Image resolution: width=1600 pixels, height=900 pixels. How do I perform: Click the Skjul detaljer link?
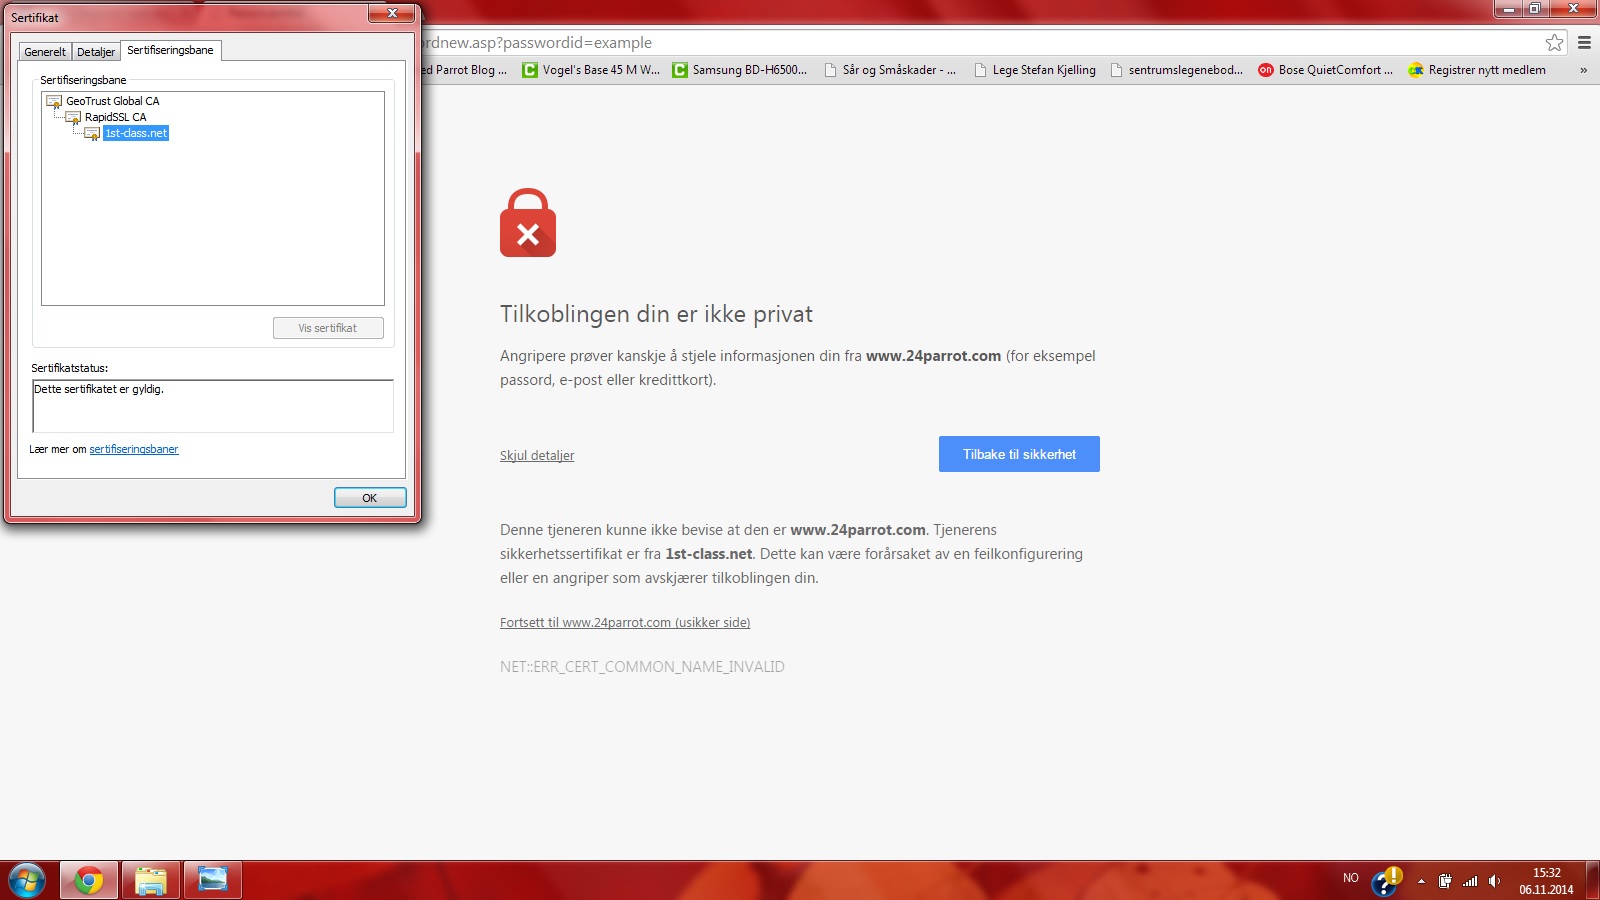537,456
